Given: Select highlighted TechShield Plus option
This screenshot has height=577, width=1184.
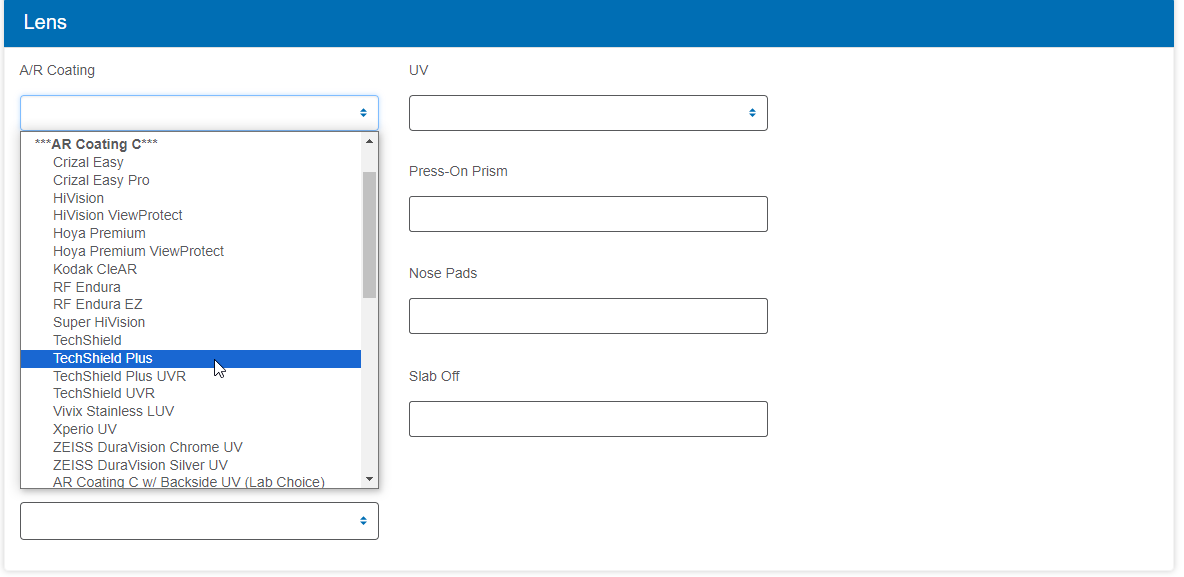Looking at the screenshot, I should [x=190, y=359].
